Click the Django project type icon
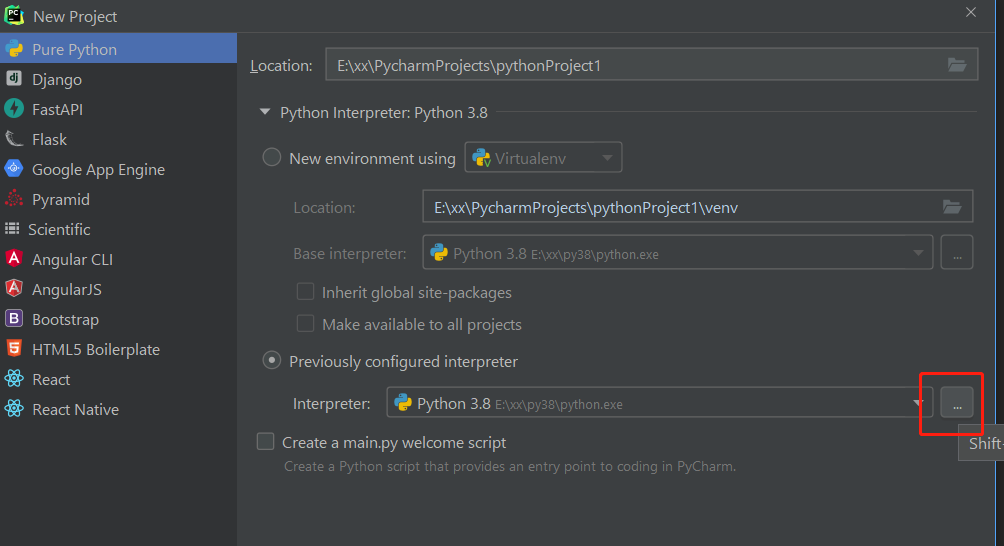 14,79
